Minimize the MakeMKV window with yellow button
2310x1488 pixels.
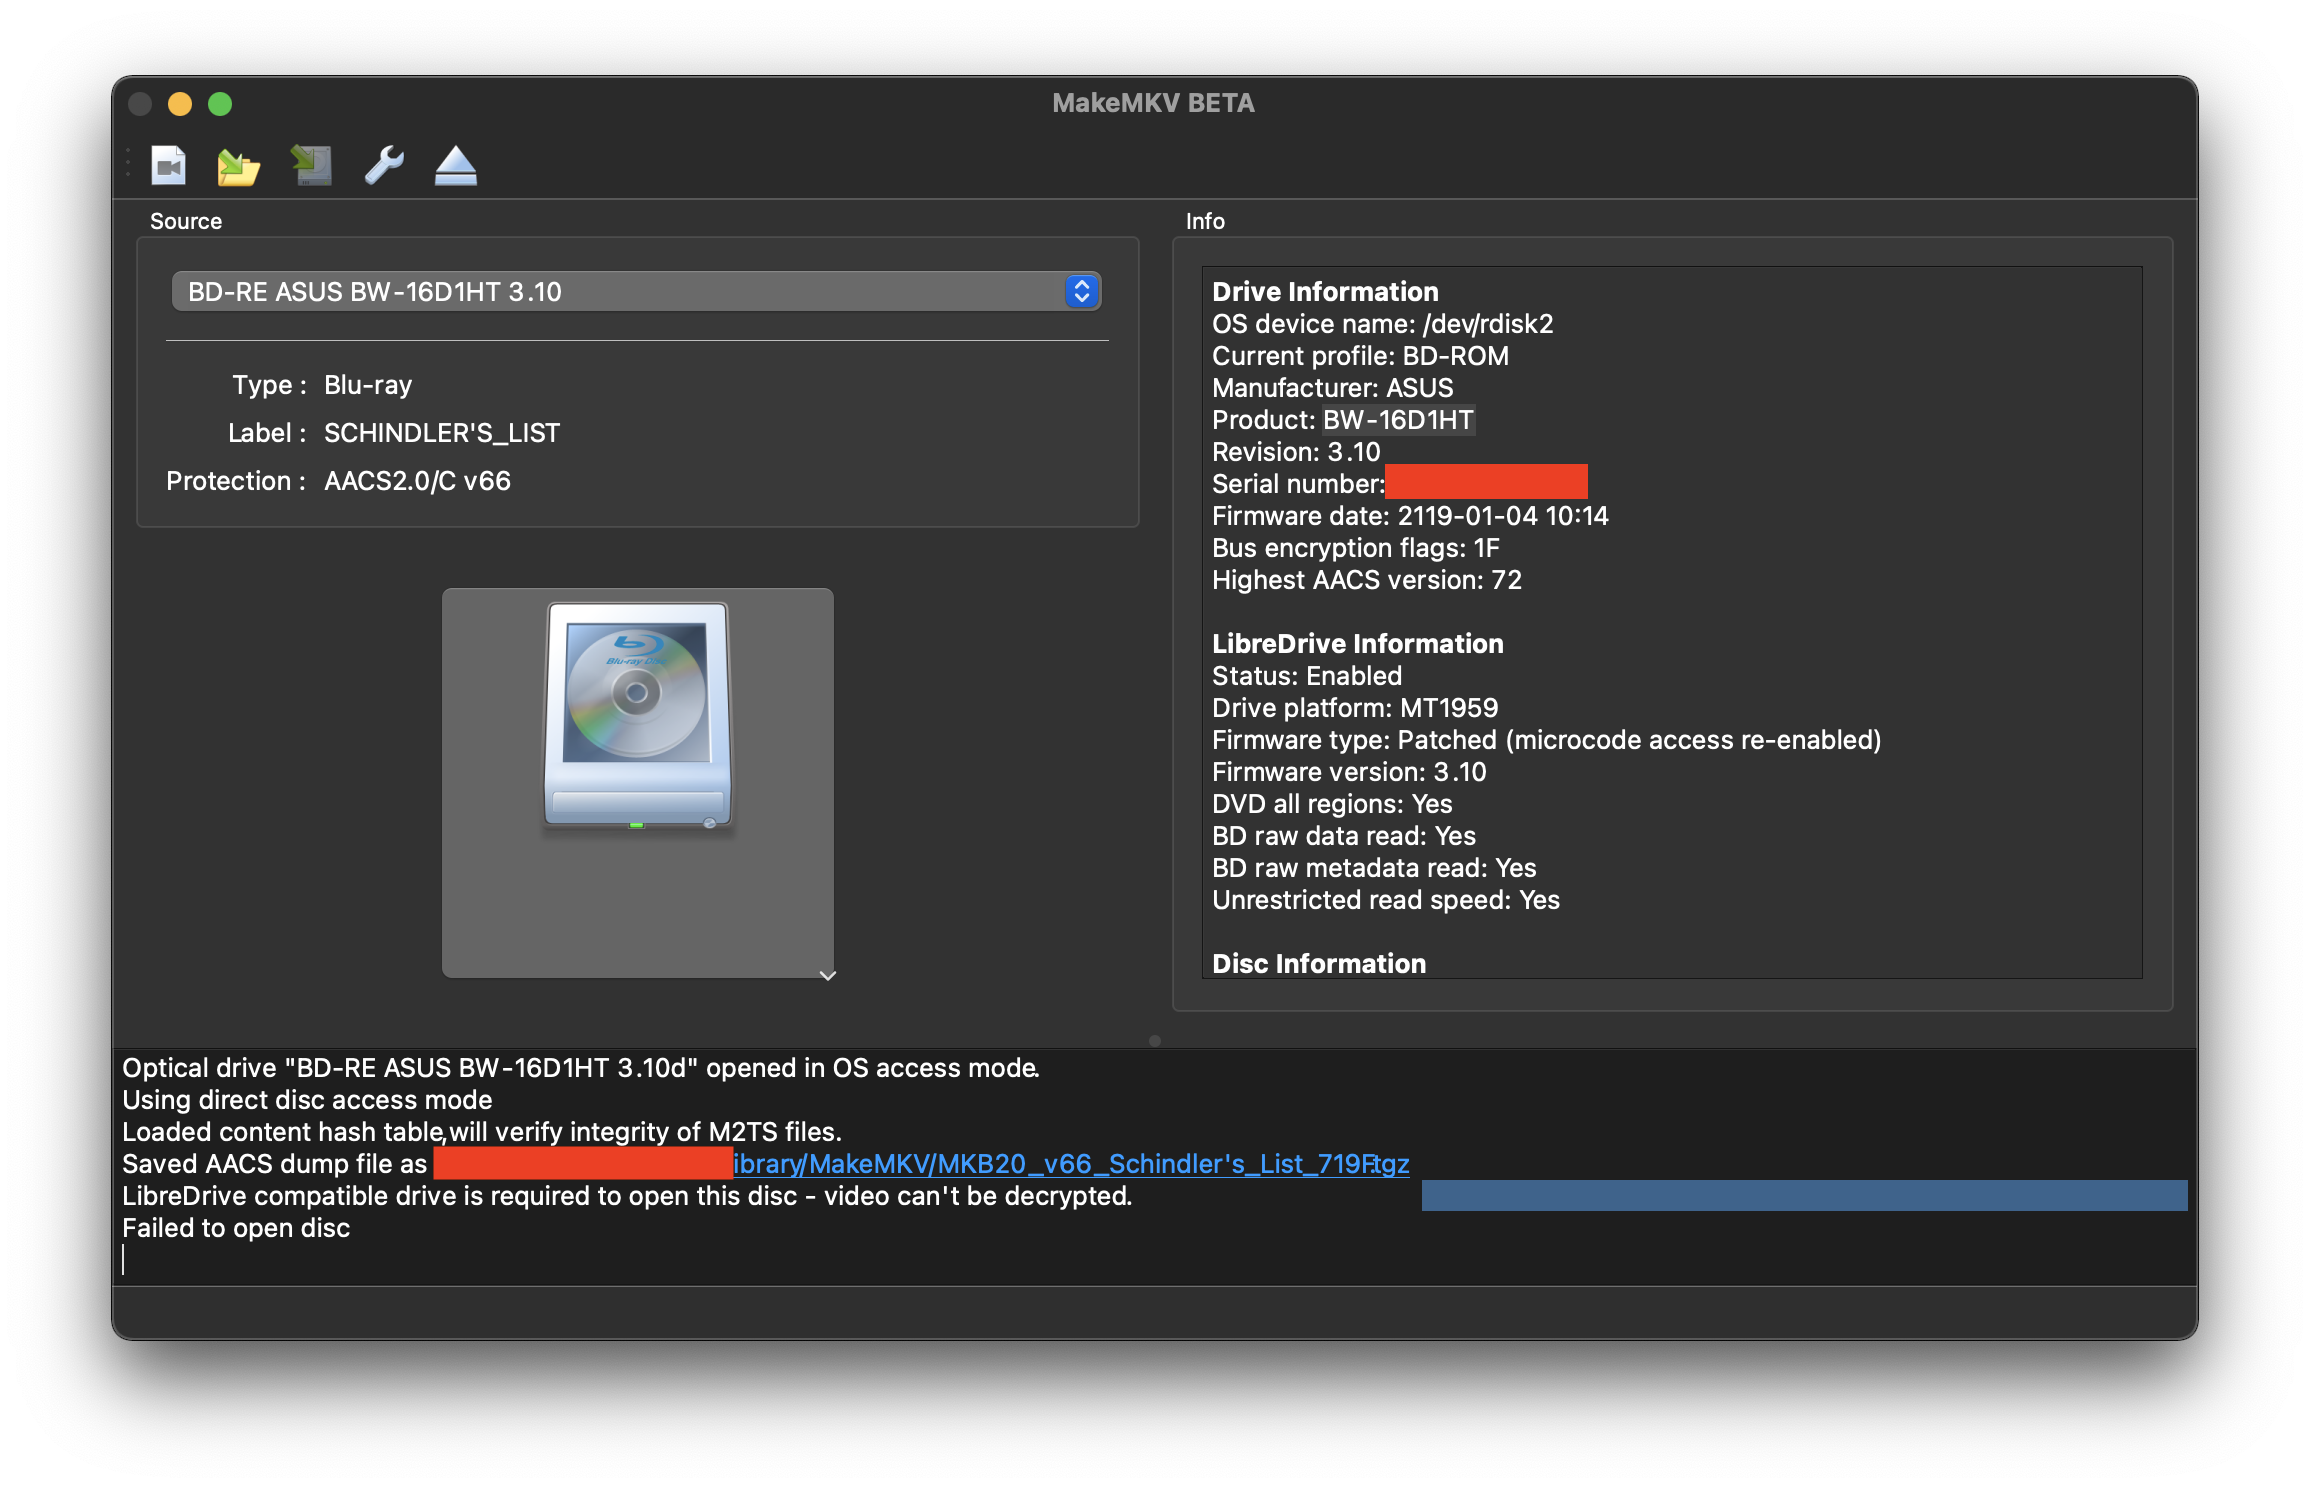180,104
